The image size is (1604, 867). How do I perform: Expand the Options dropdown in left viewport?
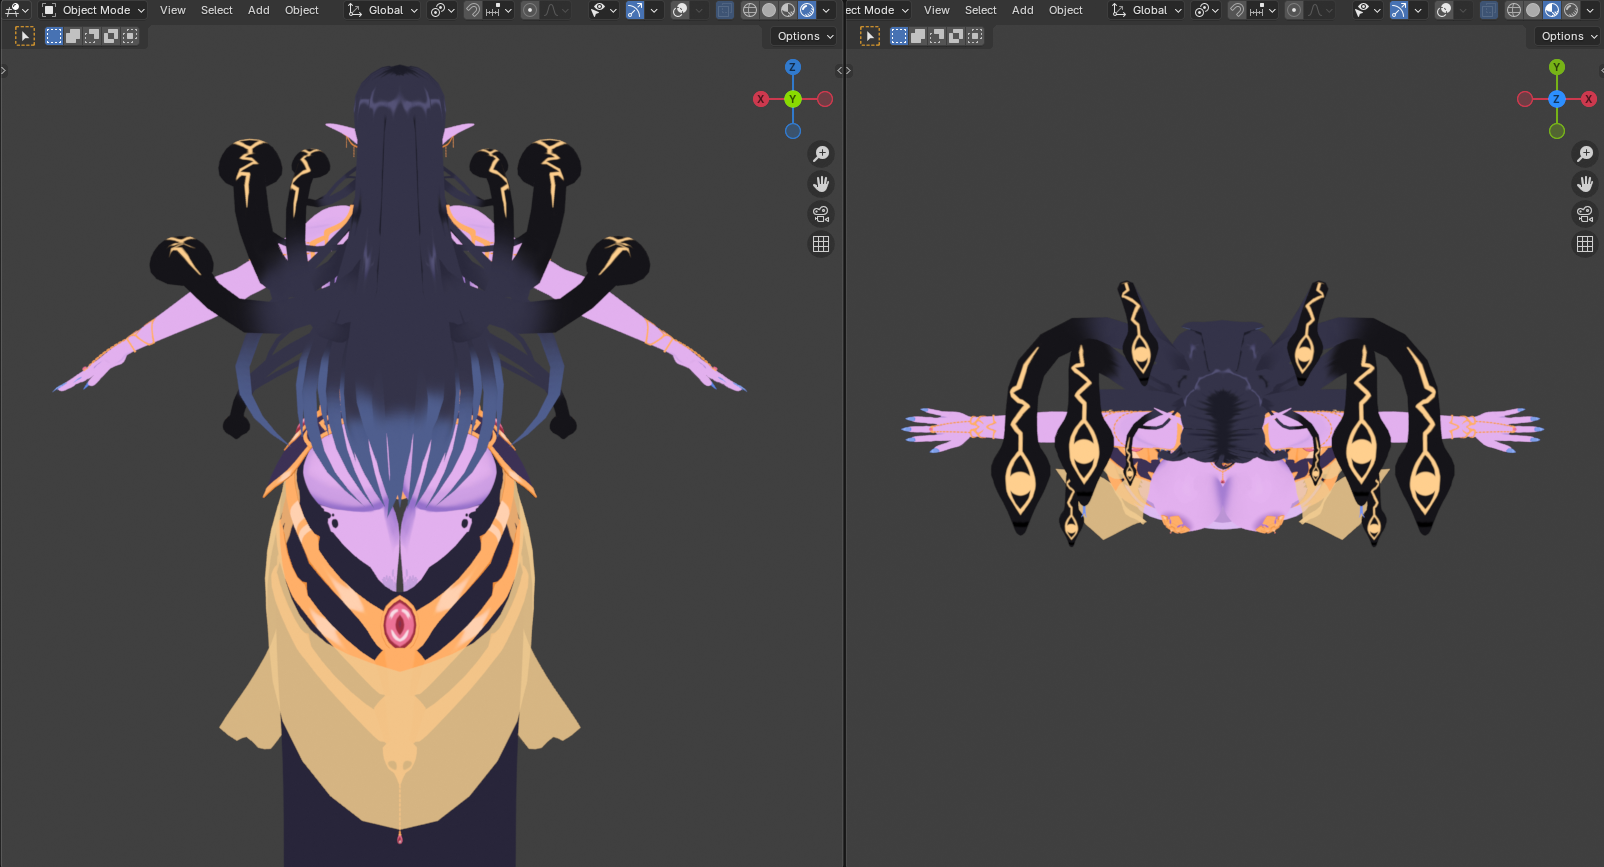(x=805, y=36)
